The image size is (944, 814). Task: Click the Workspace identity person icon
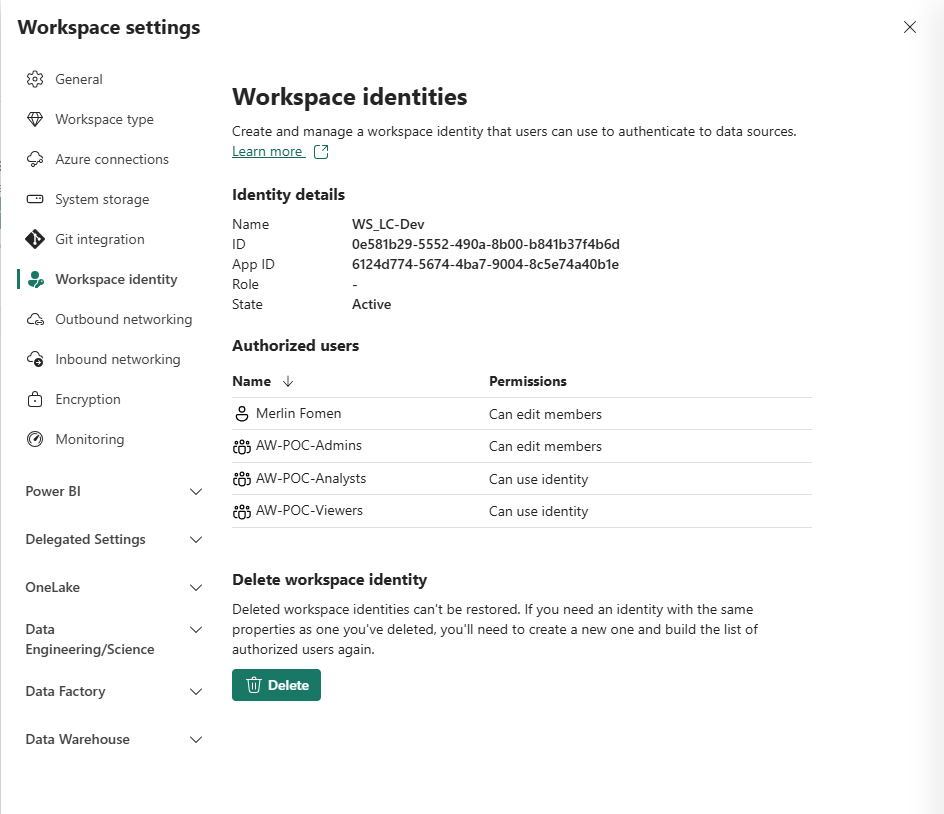(36, 279)
